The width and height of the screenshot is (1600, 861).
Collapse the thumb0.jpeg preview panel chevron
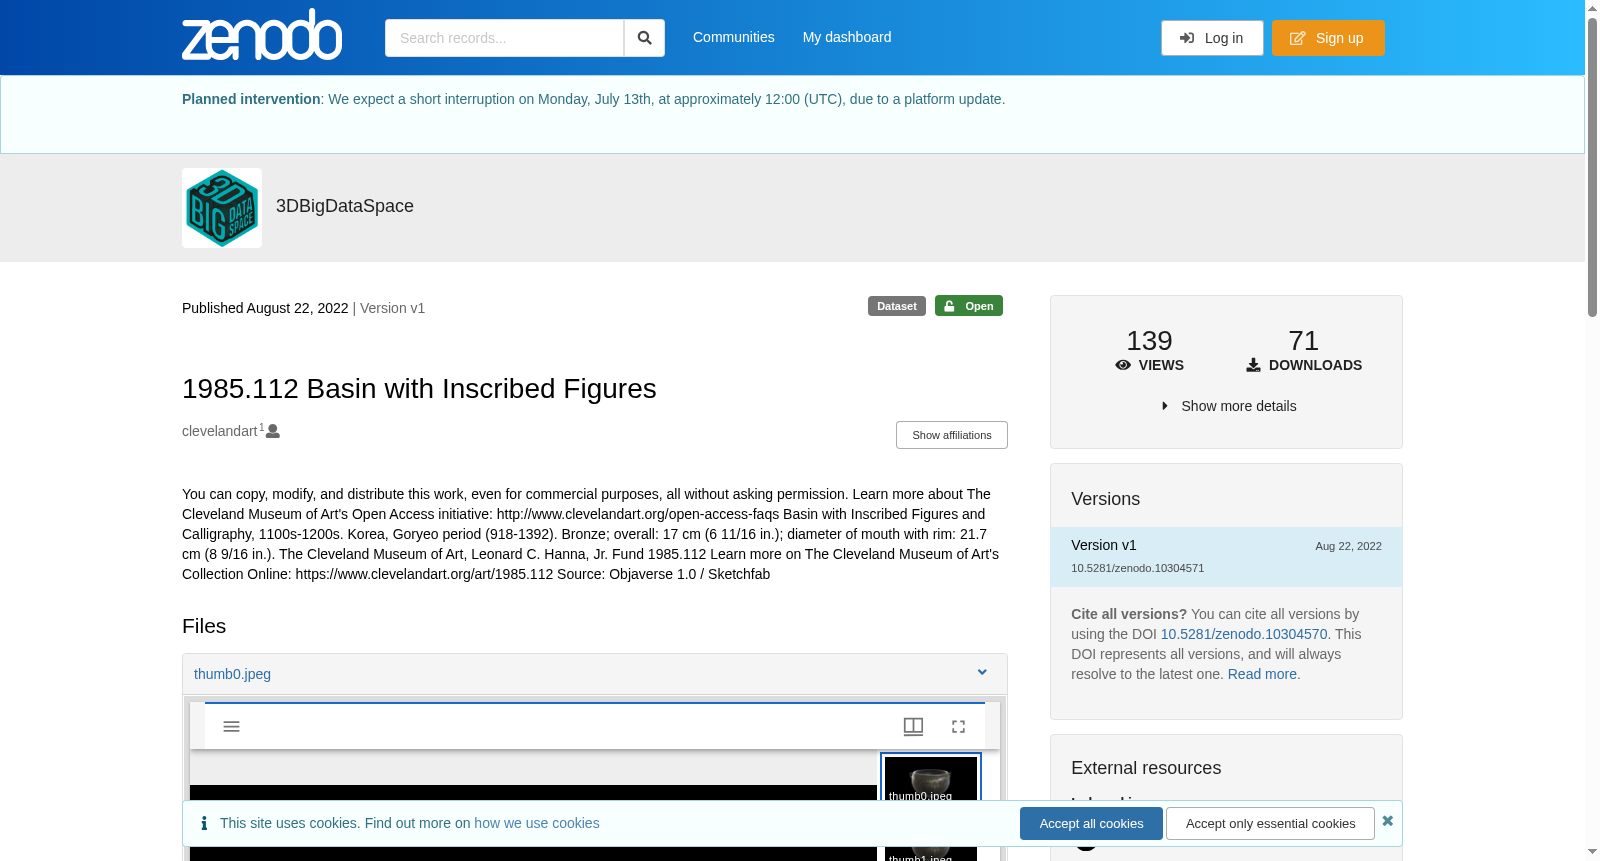[982, 673]
